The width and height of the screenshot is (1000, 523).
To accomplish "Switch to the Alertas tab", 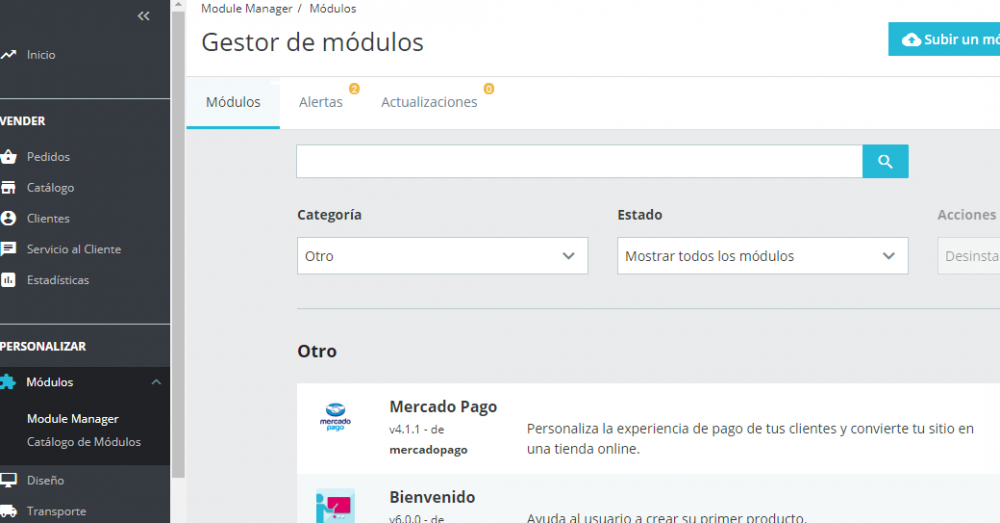I will pyautogui.click(x=321, y=102).
